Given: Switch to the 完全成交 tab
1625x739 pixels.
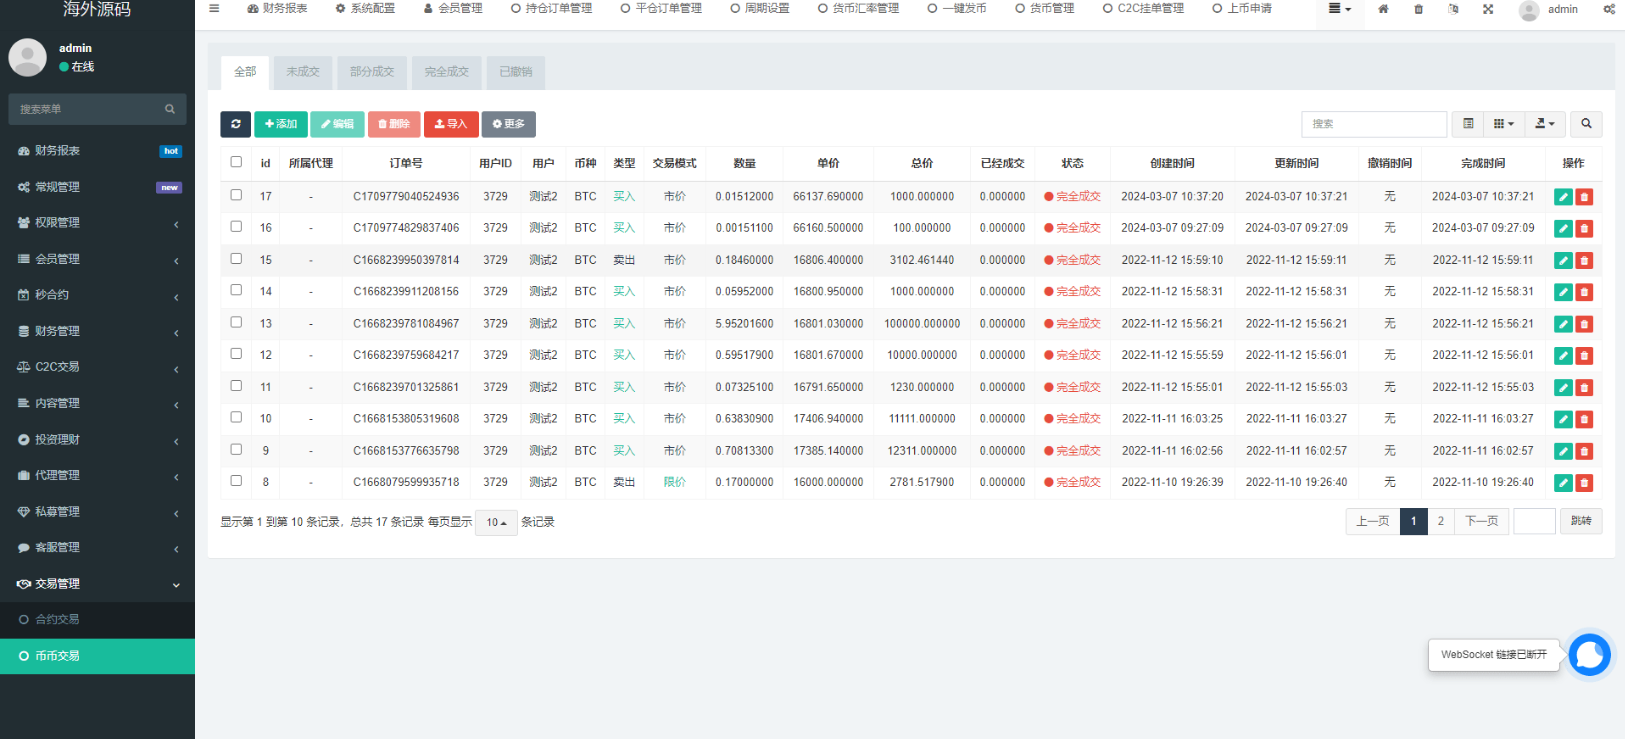Looking at the screenshot, I should (x=446, y=72).
